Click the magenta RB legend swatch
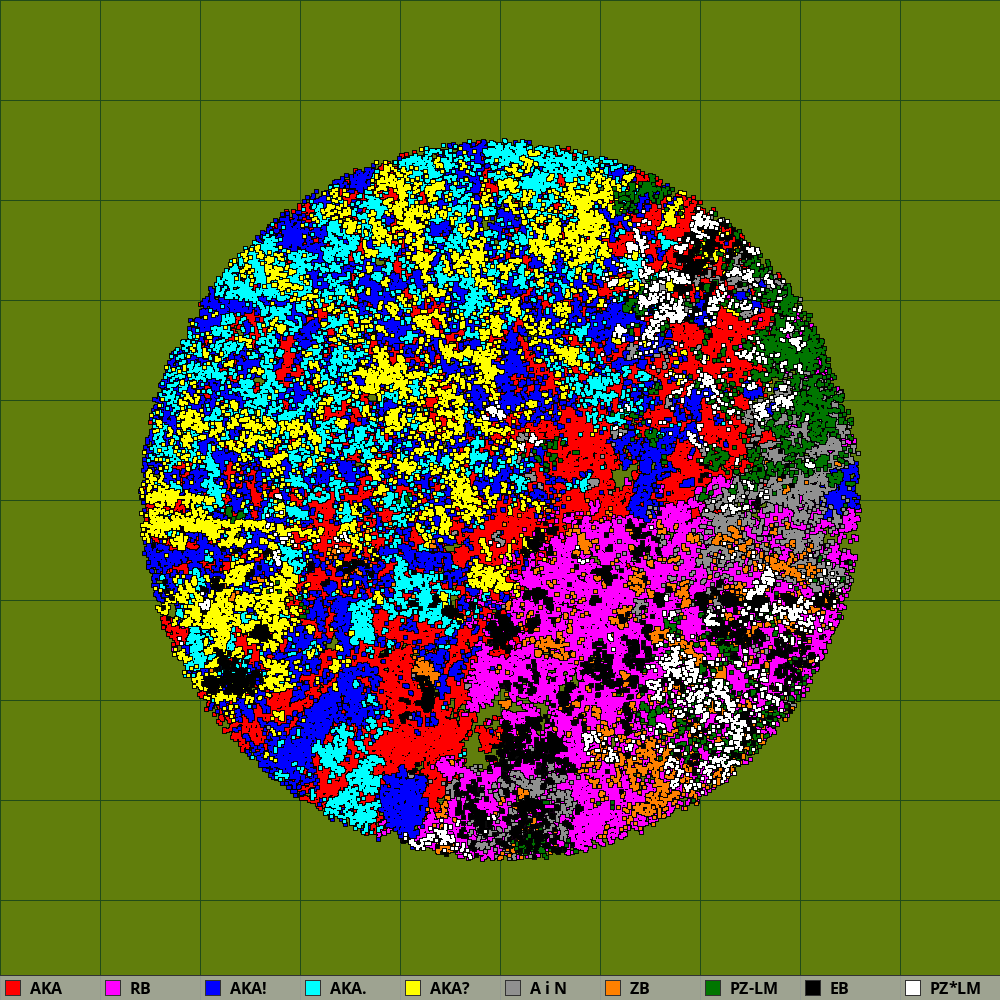 tap(113, 988)
